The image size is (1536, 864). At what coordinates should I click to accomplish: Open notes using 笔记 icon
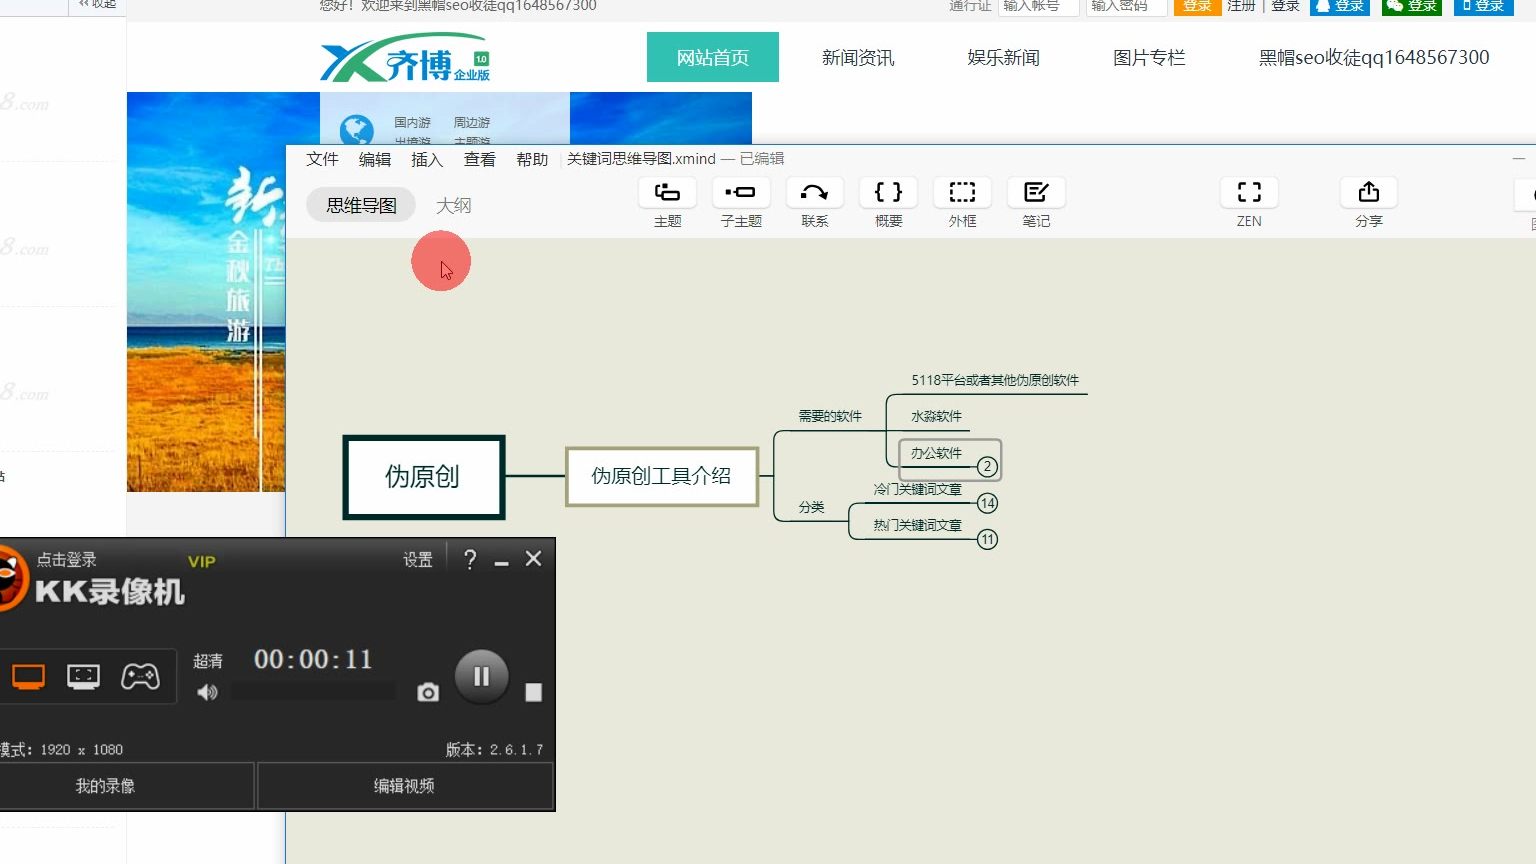tap(1036, 192)
